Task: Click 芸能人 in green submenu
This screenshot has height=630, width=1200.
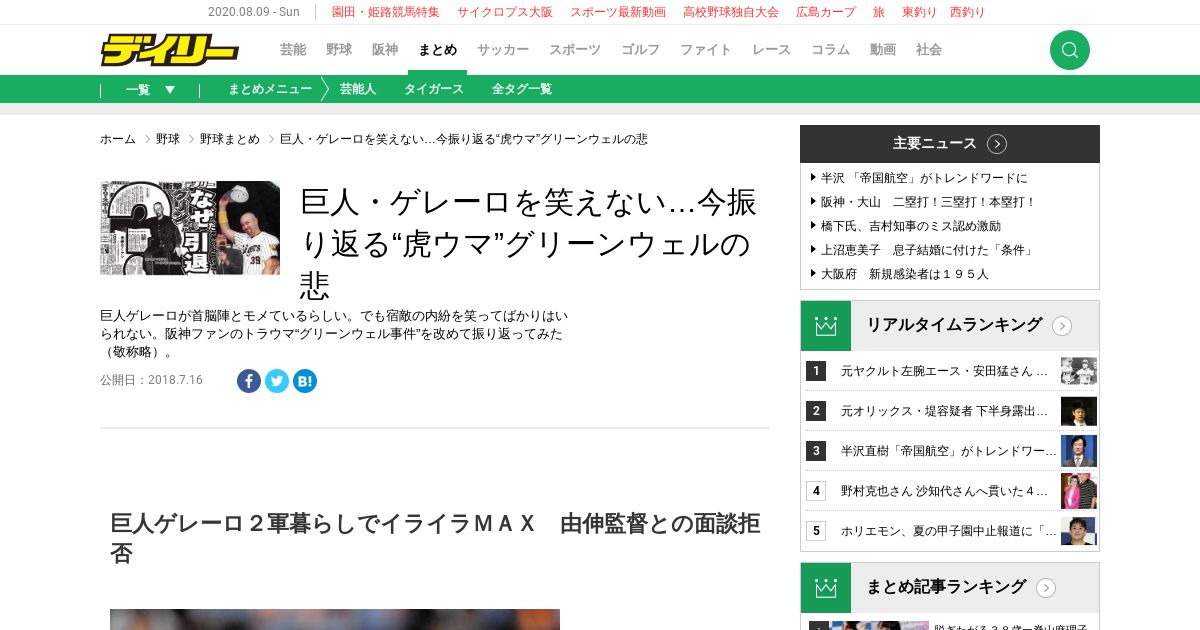Action: (x=358, y=89)
